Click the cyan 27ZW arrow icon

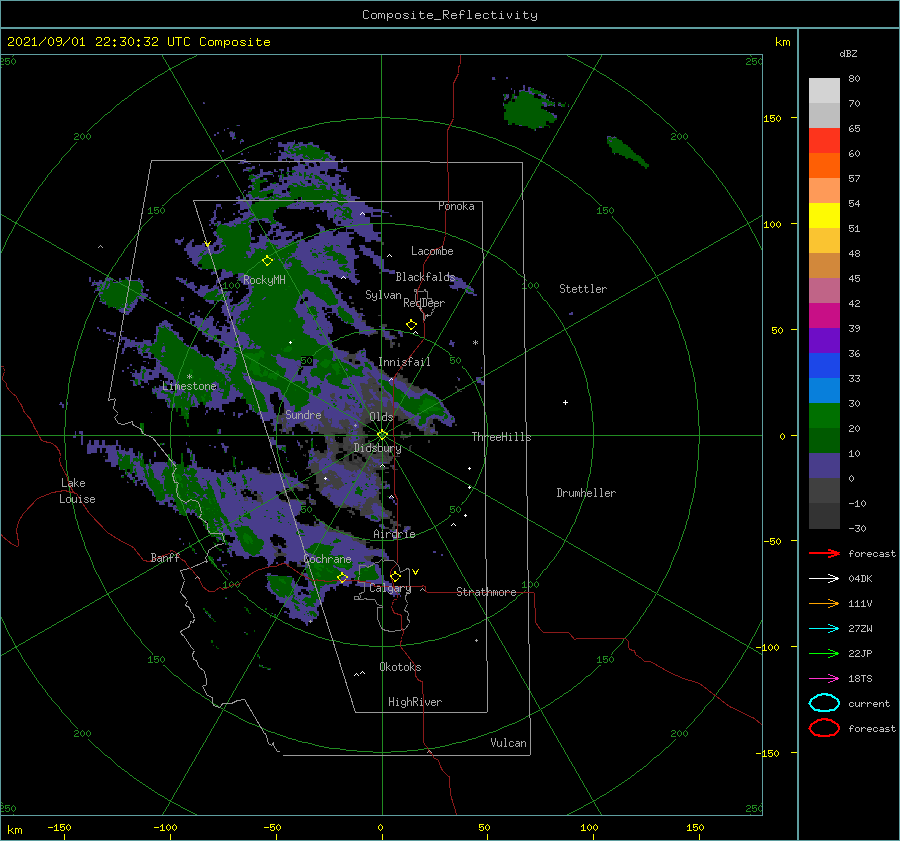[x=824, y=629]
